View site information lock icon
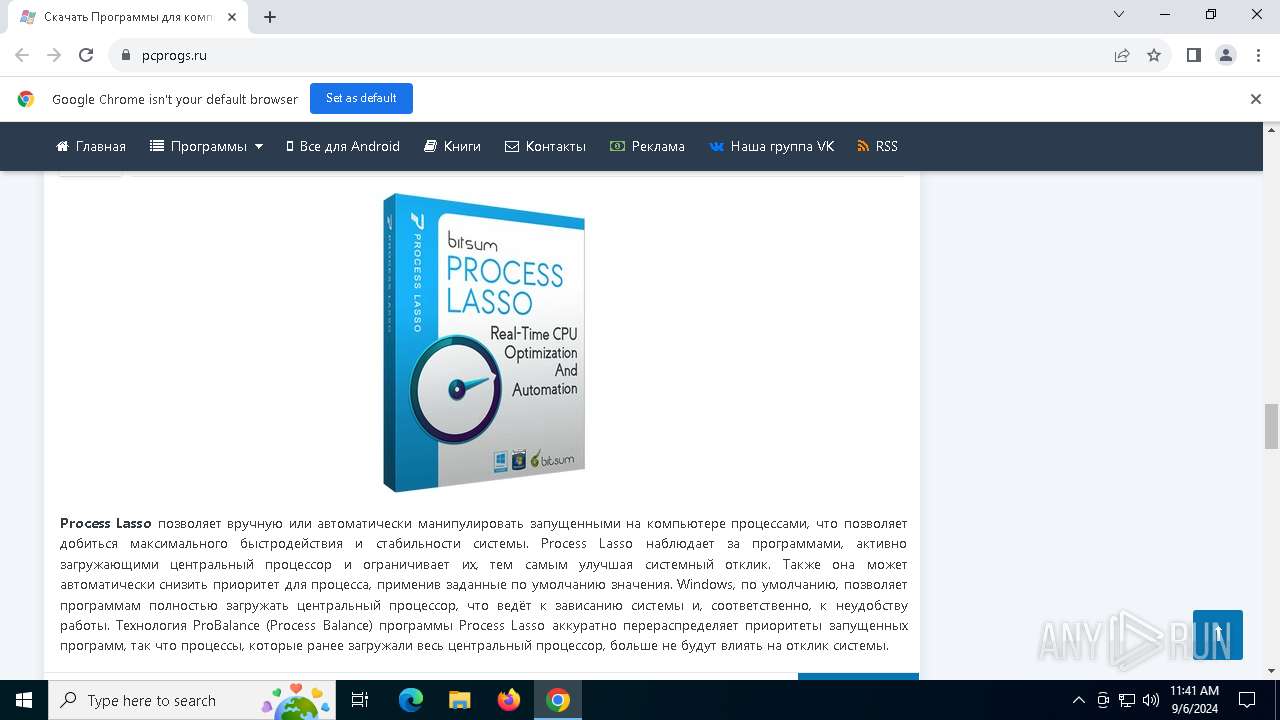 [126, 55]
